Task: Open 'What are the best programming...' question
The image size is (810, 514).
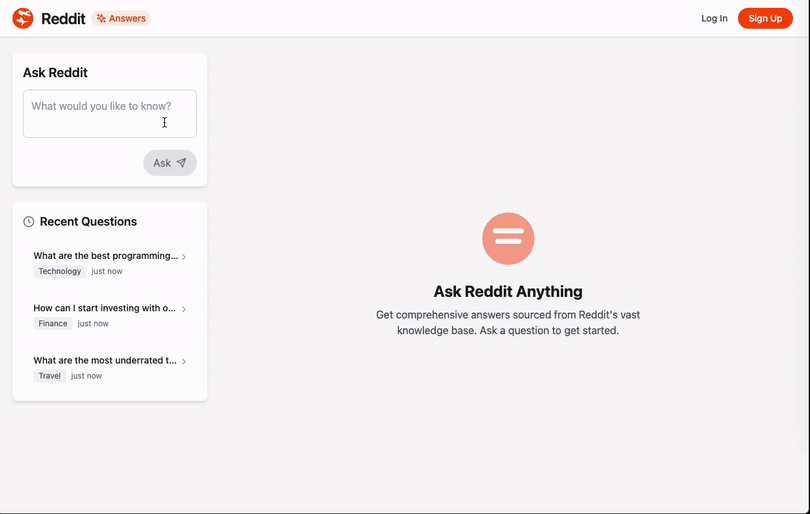Action: tap(105, 256)
